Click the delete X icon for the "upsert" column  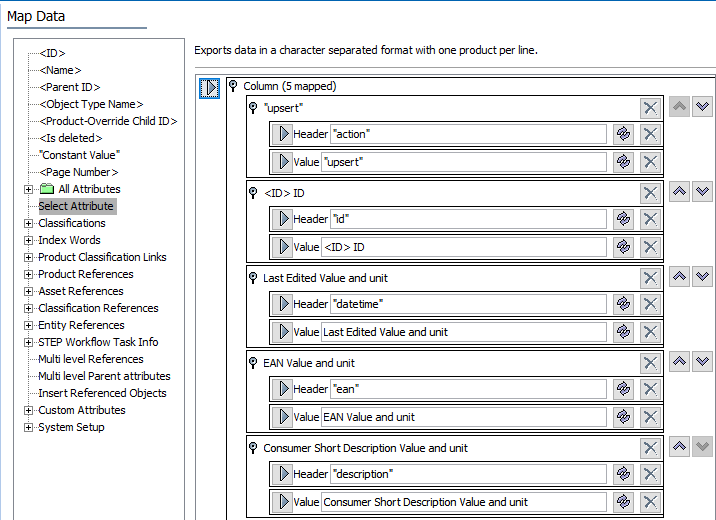pos(650,108)
